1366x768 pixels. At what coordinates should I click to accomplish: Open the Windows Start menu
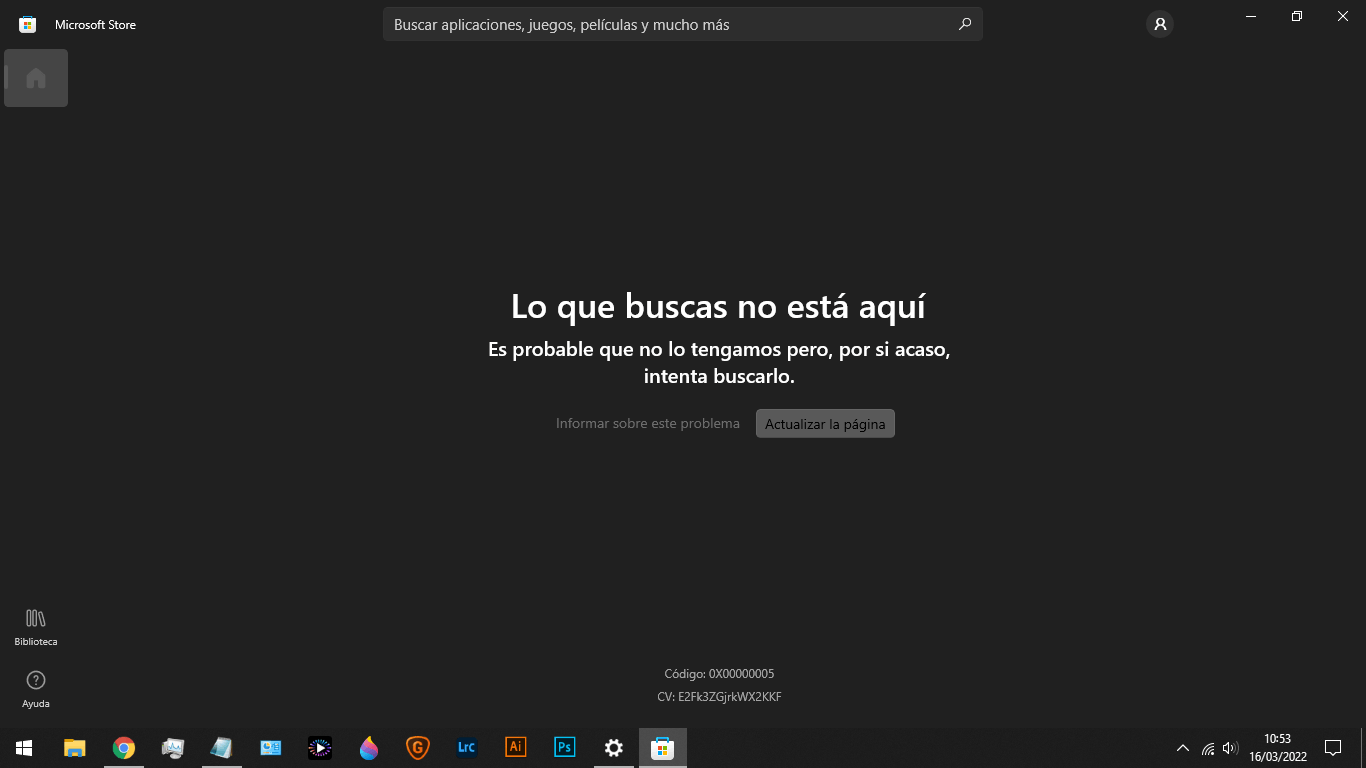pos(24,748)
